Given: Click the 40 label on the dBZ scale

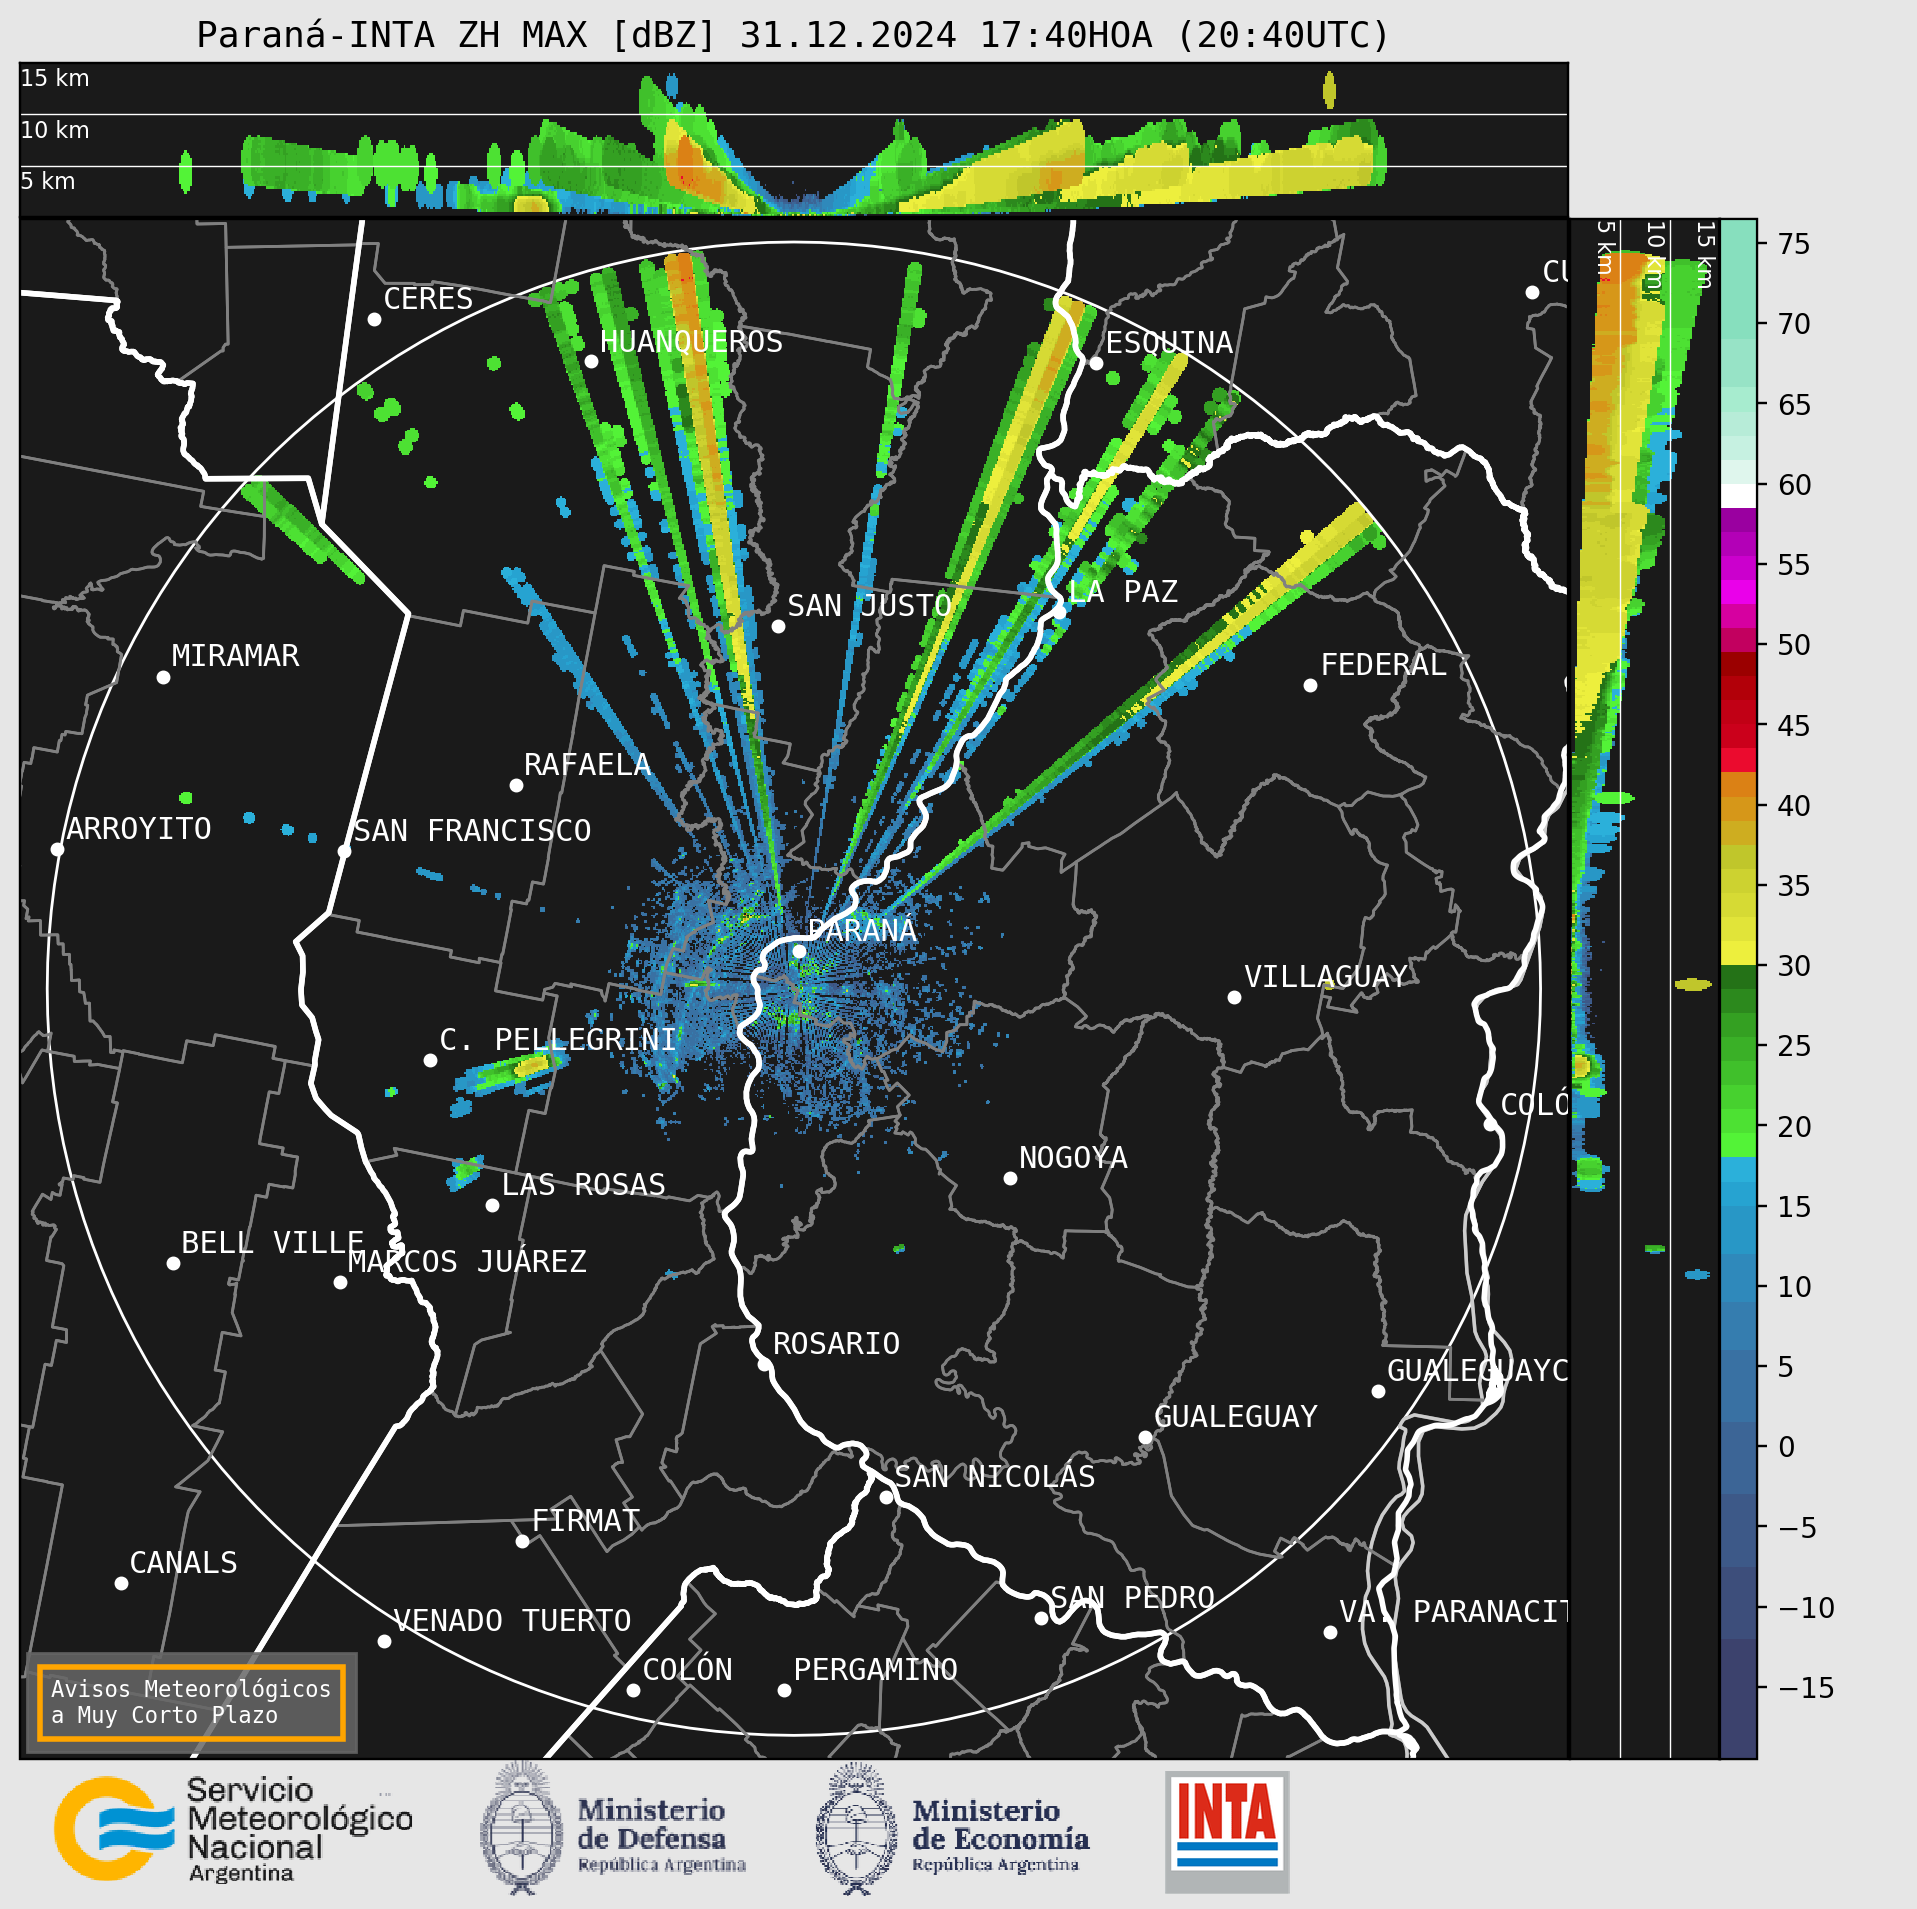Looking at the screenshot, I should 1794,805.
